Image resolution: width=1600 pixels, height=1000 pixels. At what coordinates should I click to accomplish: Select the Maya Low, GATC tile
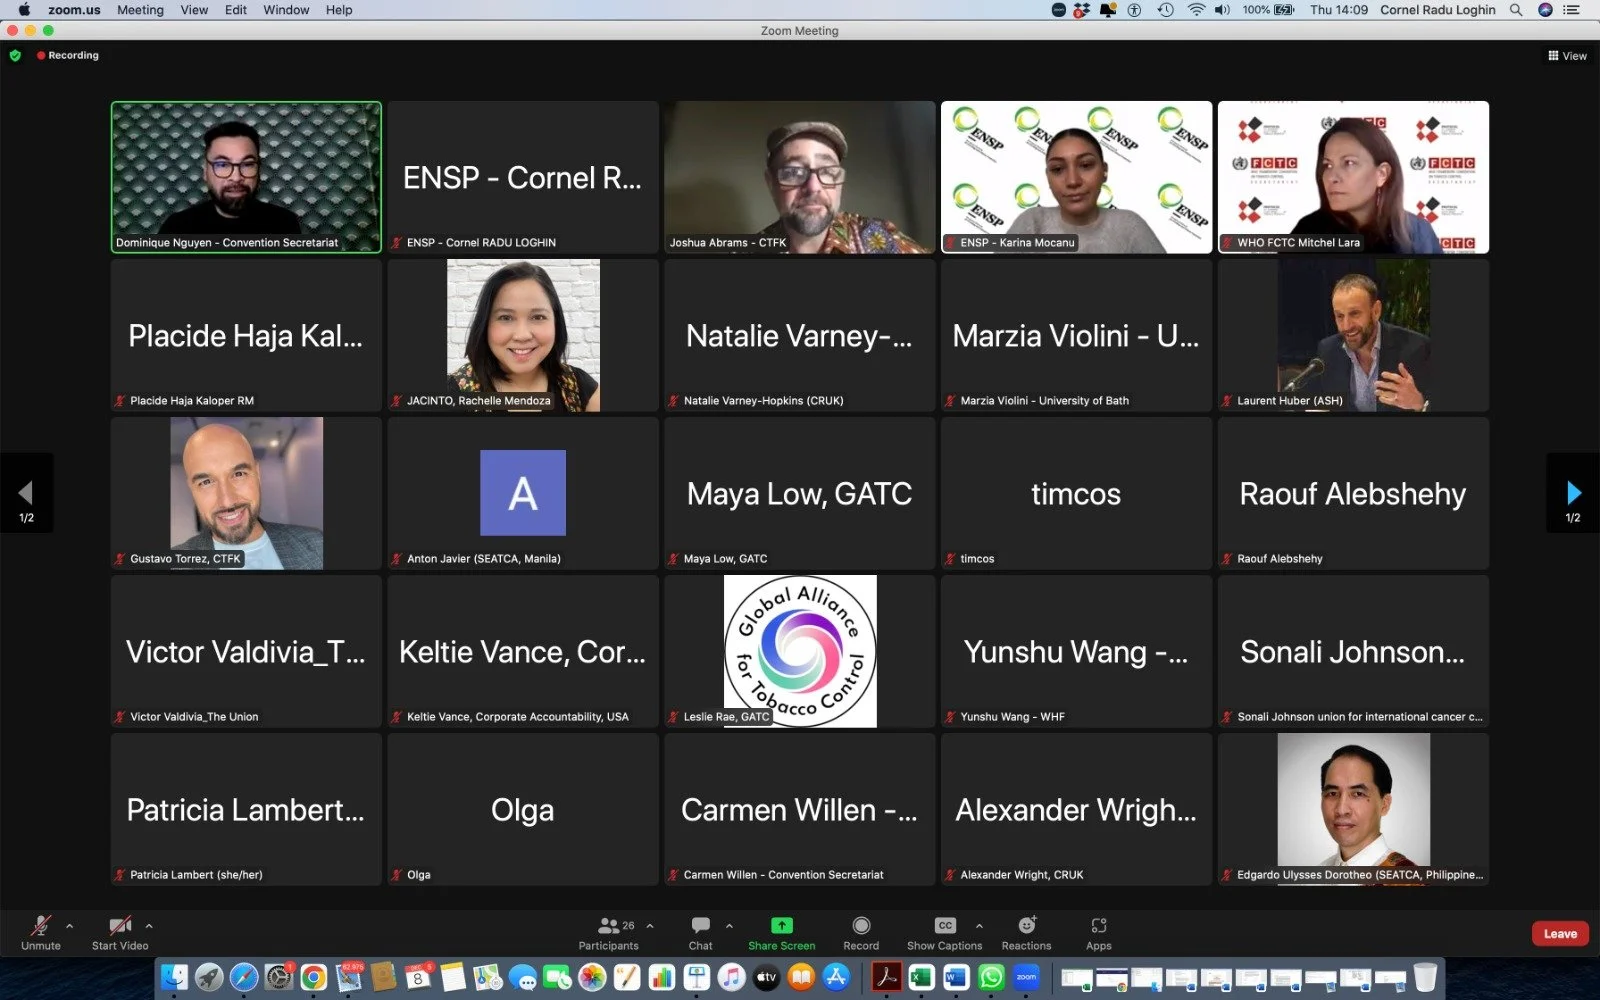(x=799, y=493)
